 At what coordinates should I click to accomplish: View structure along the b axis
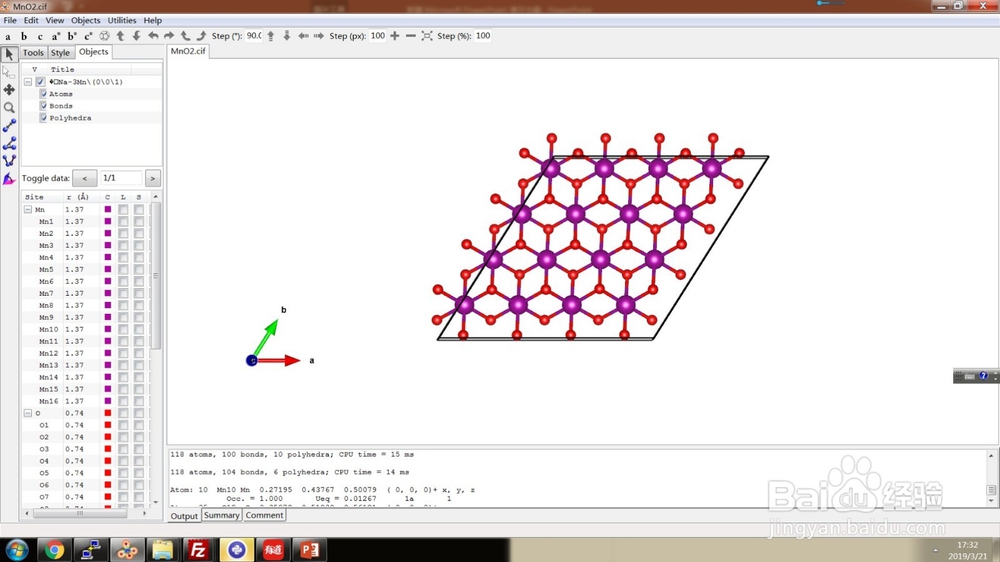coord(24,36)
